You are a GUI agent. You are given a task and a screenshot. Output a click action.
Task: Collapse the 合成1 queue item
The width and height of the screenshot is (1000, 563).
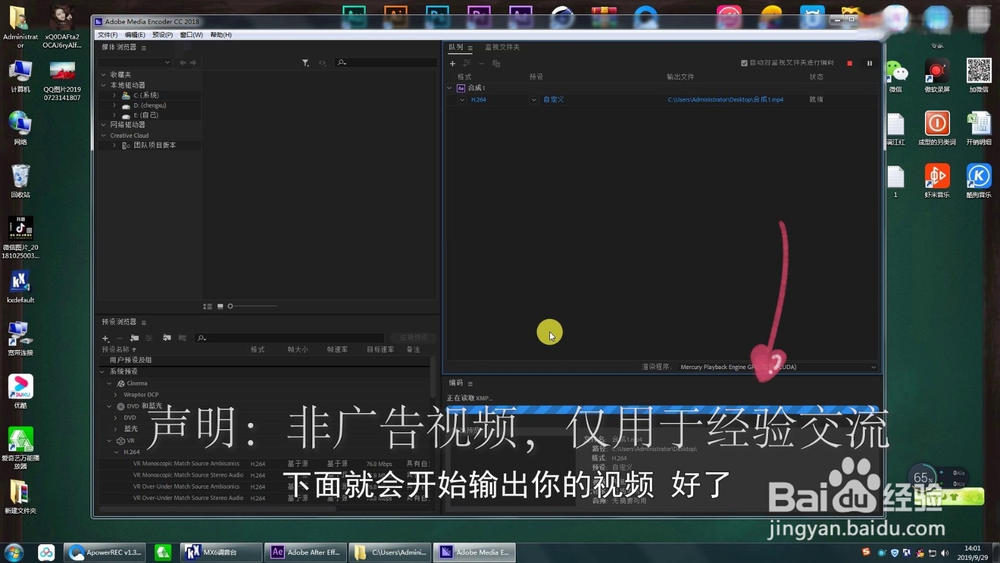tap(450, 88)
